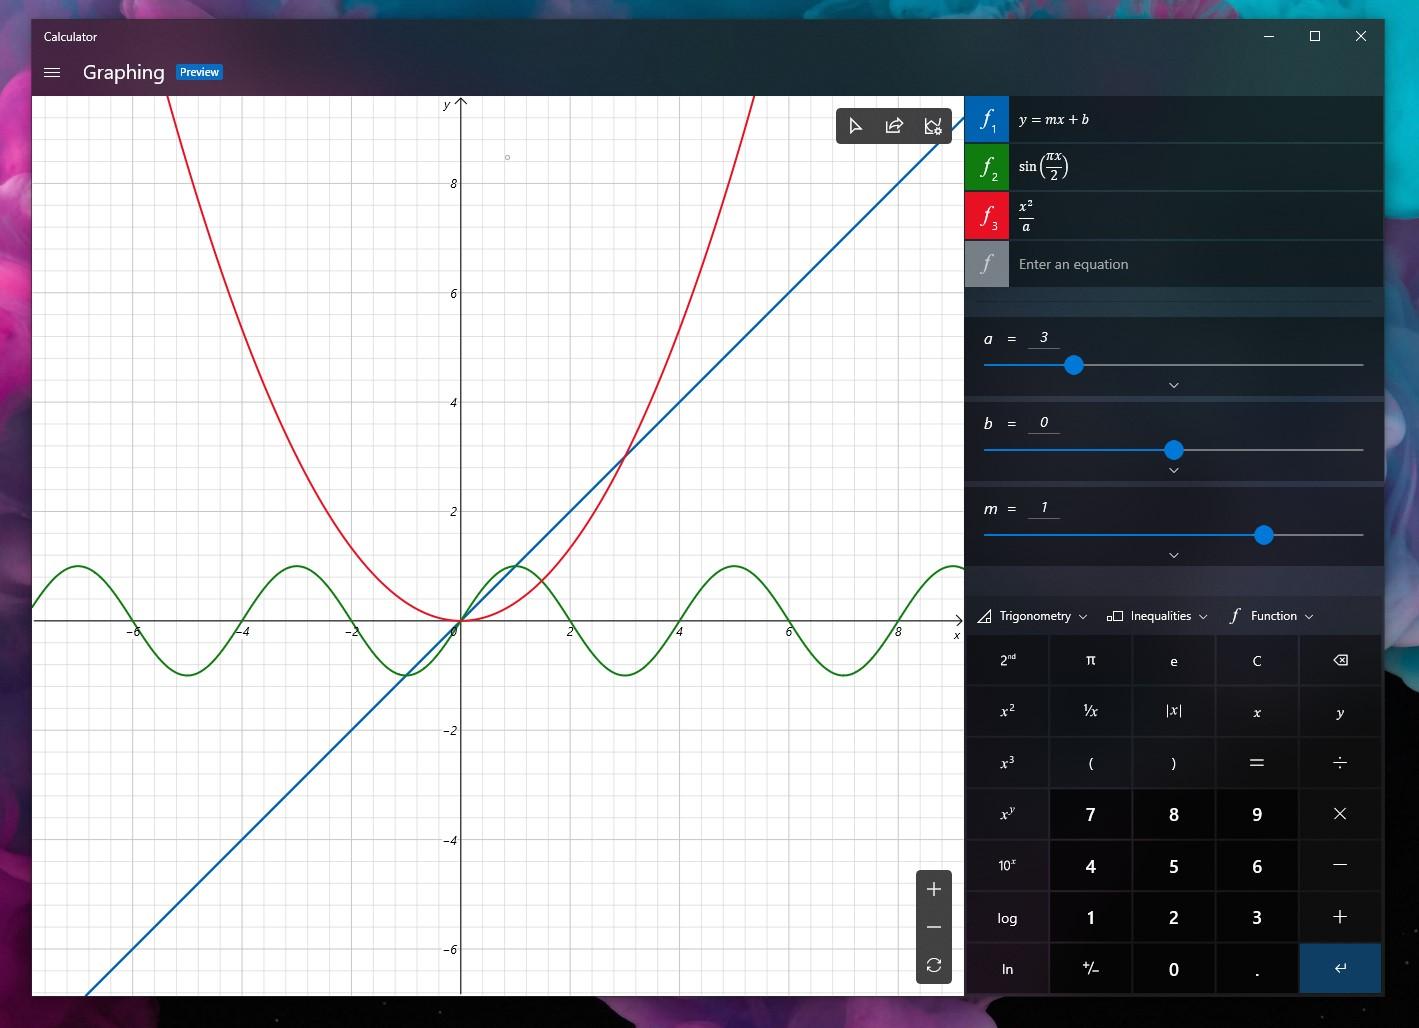Open the share graph icon

coord(893,126)
